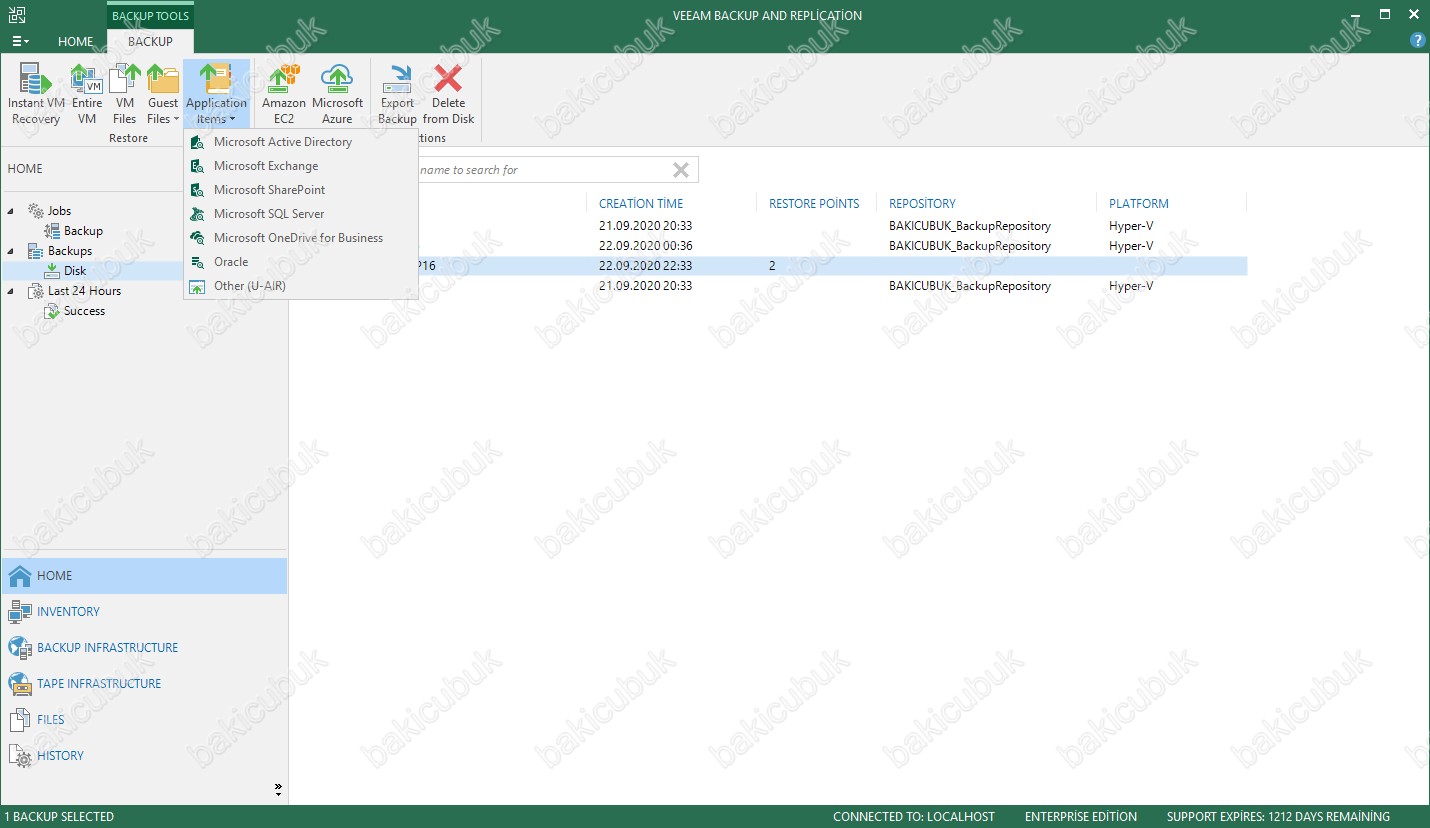Click the BACKUP INFRASTRUCTURE icon
Viewport: 1430px width, 828px height.
pos(20,648)
